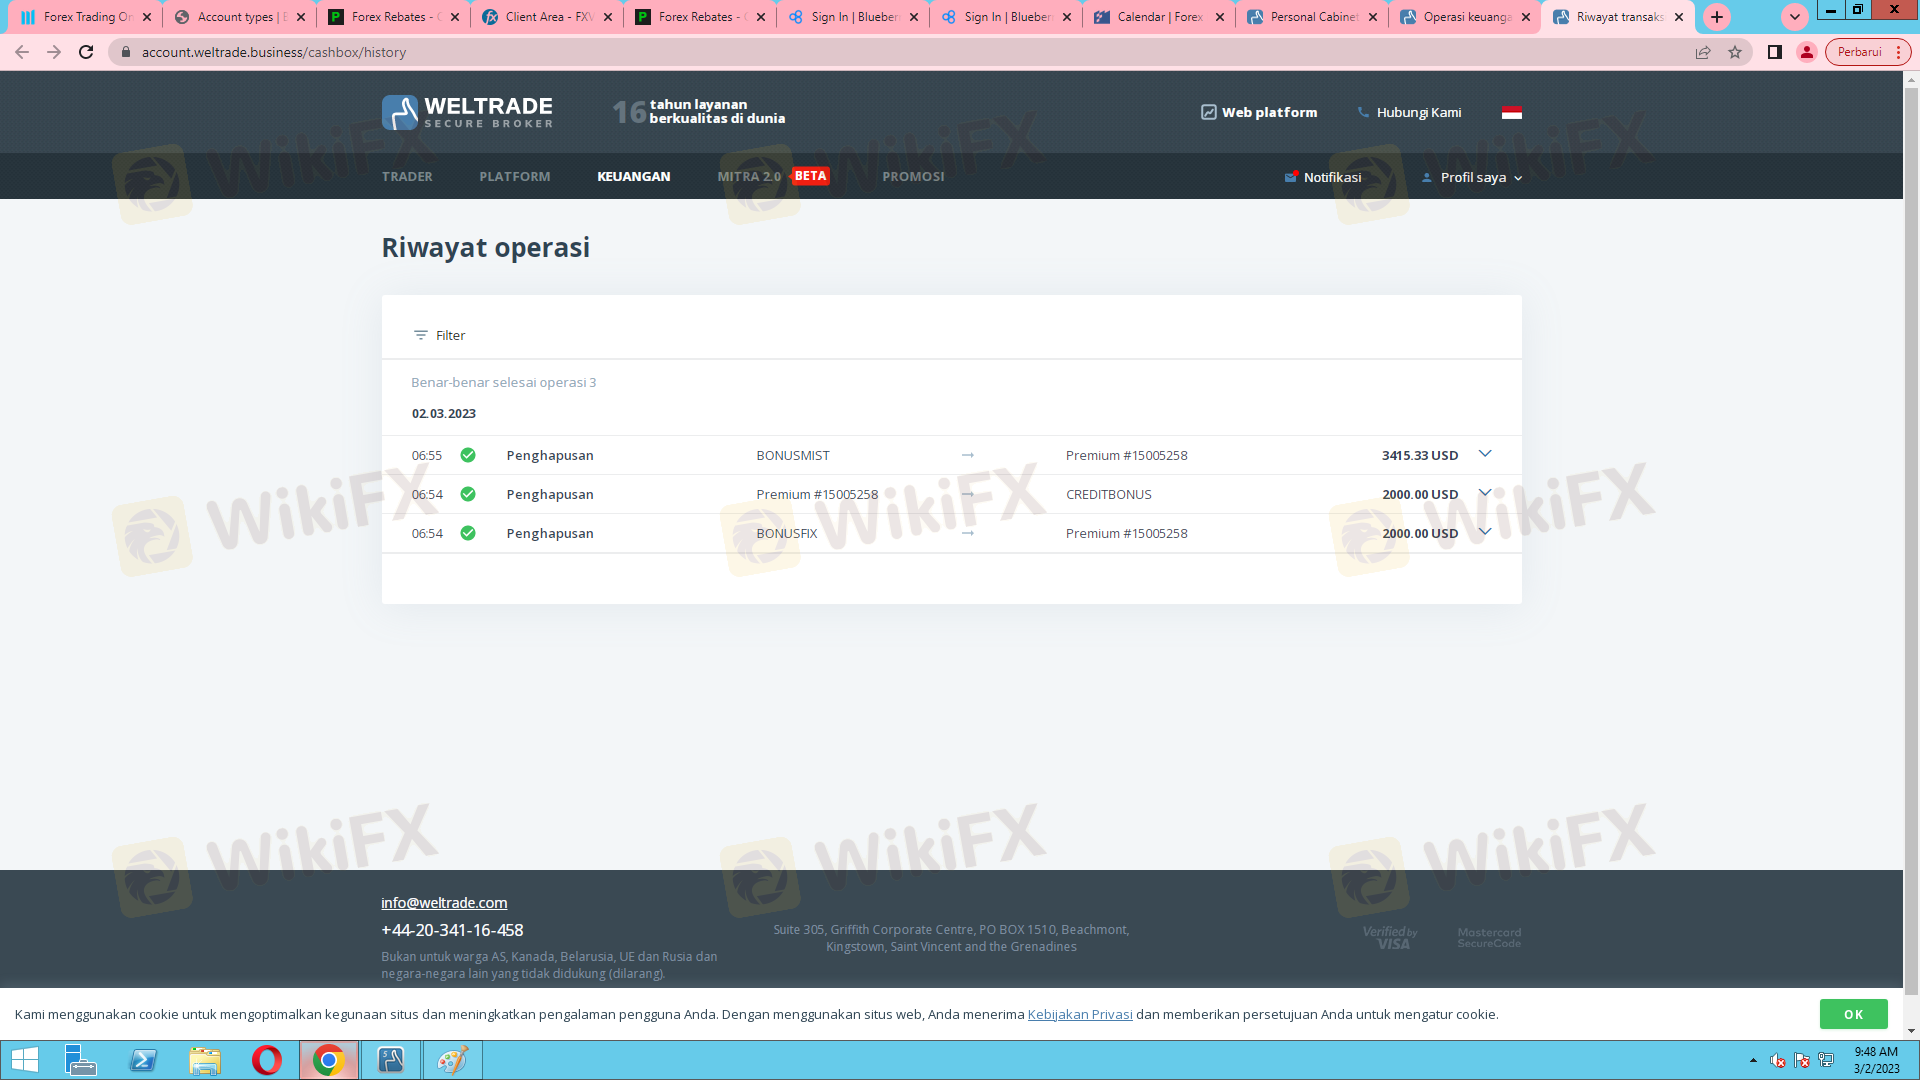Open Server Manager from the taskbar
Screen dimensions: 1920x1080
point(80,1060)
